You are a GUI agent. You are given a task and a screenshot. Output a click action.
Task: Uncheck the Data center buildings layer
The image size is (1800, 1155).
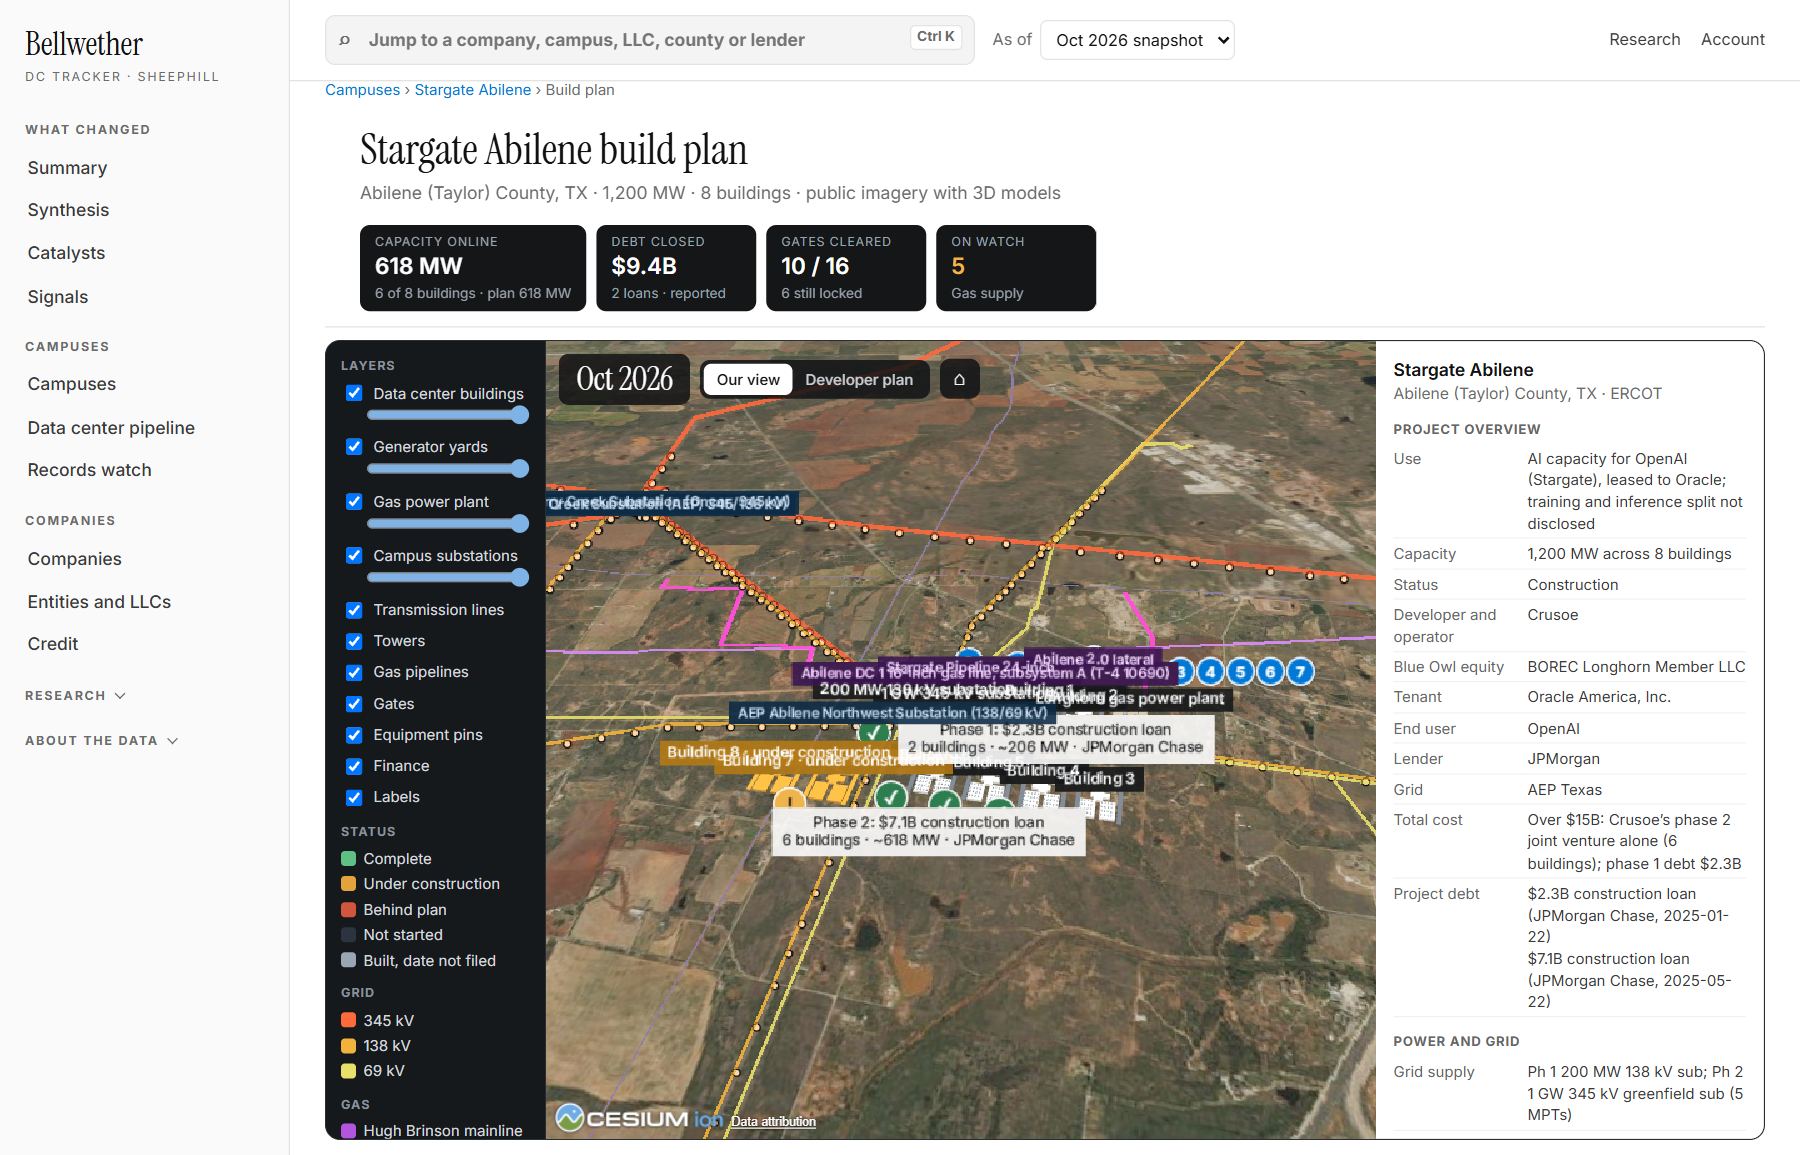tap(354, 393)
